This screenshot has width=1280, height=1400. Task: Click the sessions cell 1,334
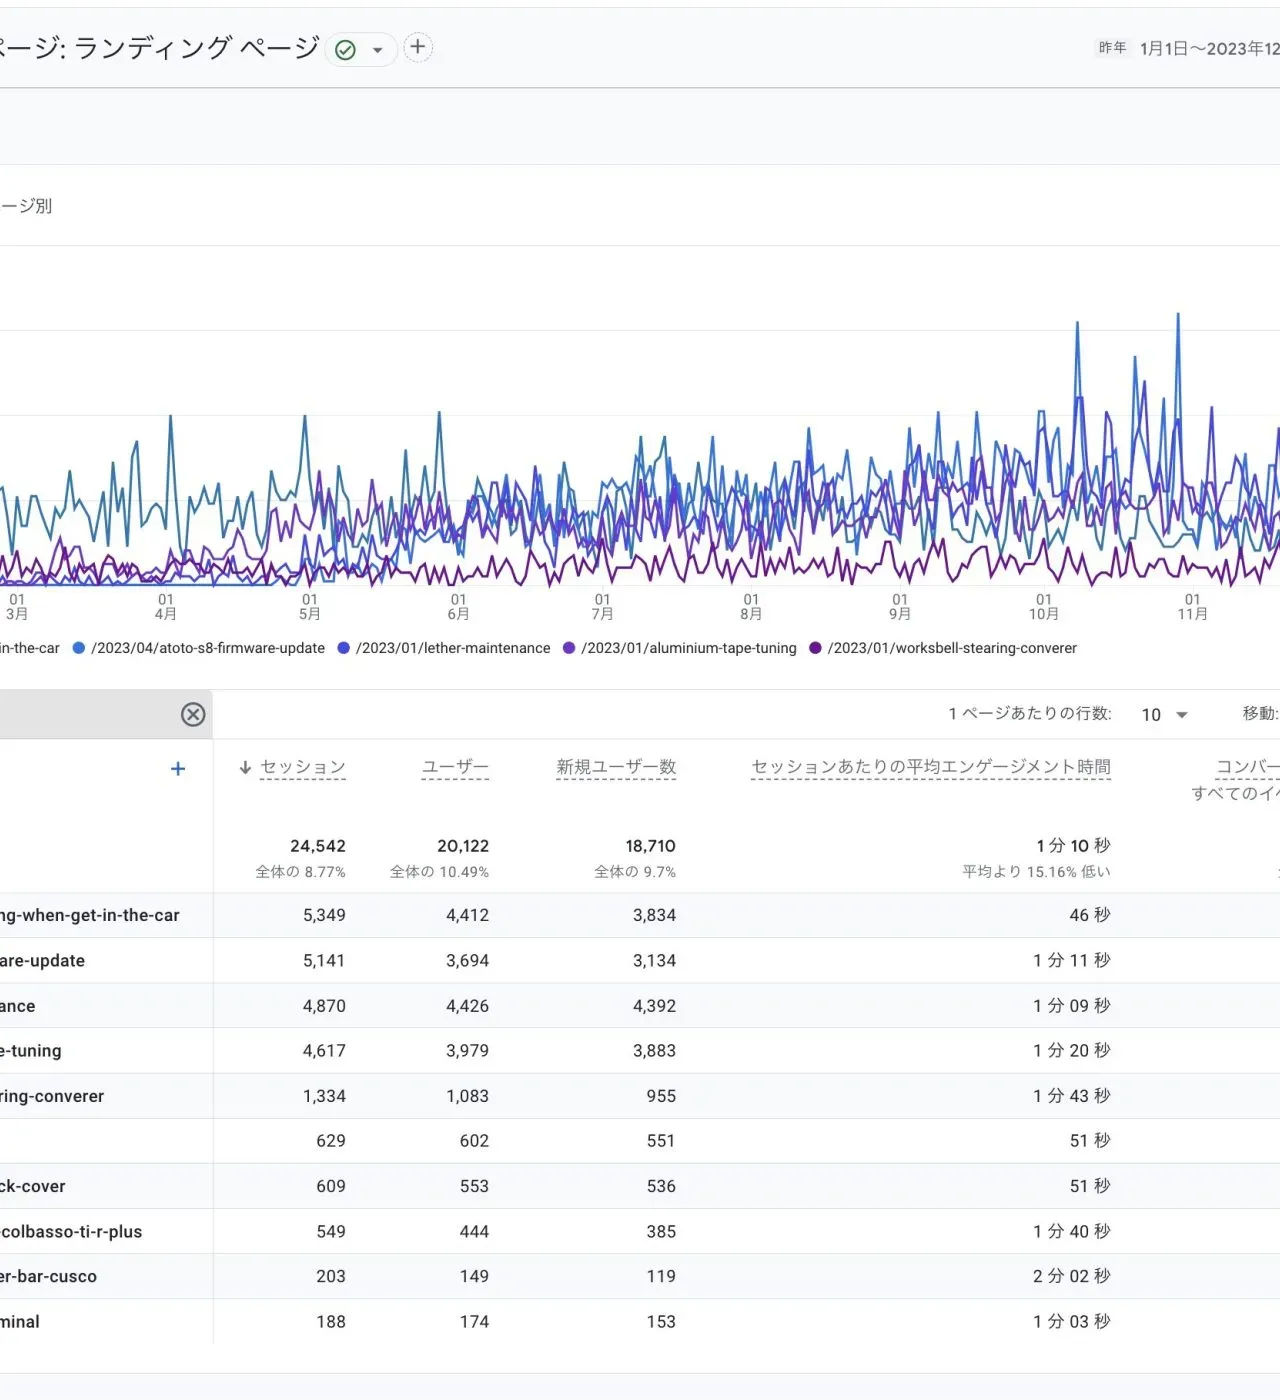(x=324, y=1096)
